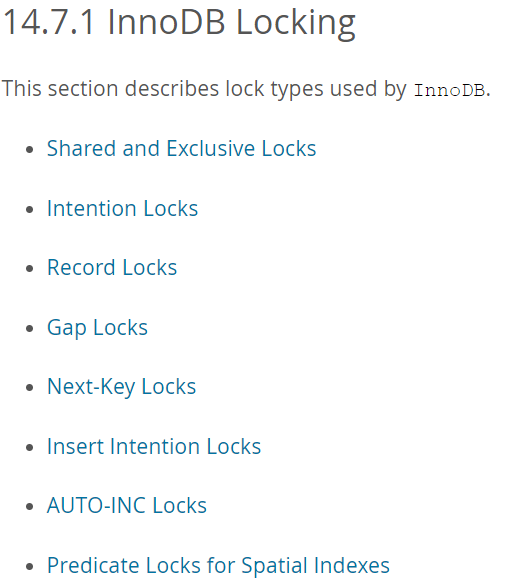
Task: Click the intro sentence about lock types
Action: click(x=246, y=89)
